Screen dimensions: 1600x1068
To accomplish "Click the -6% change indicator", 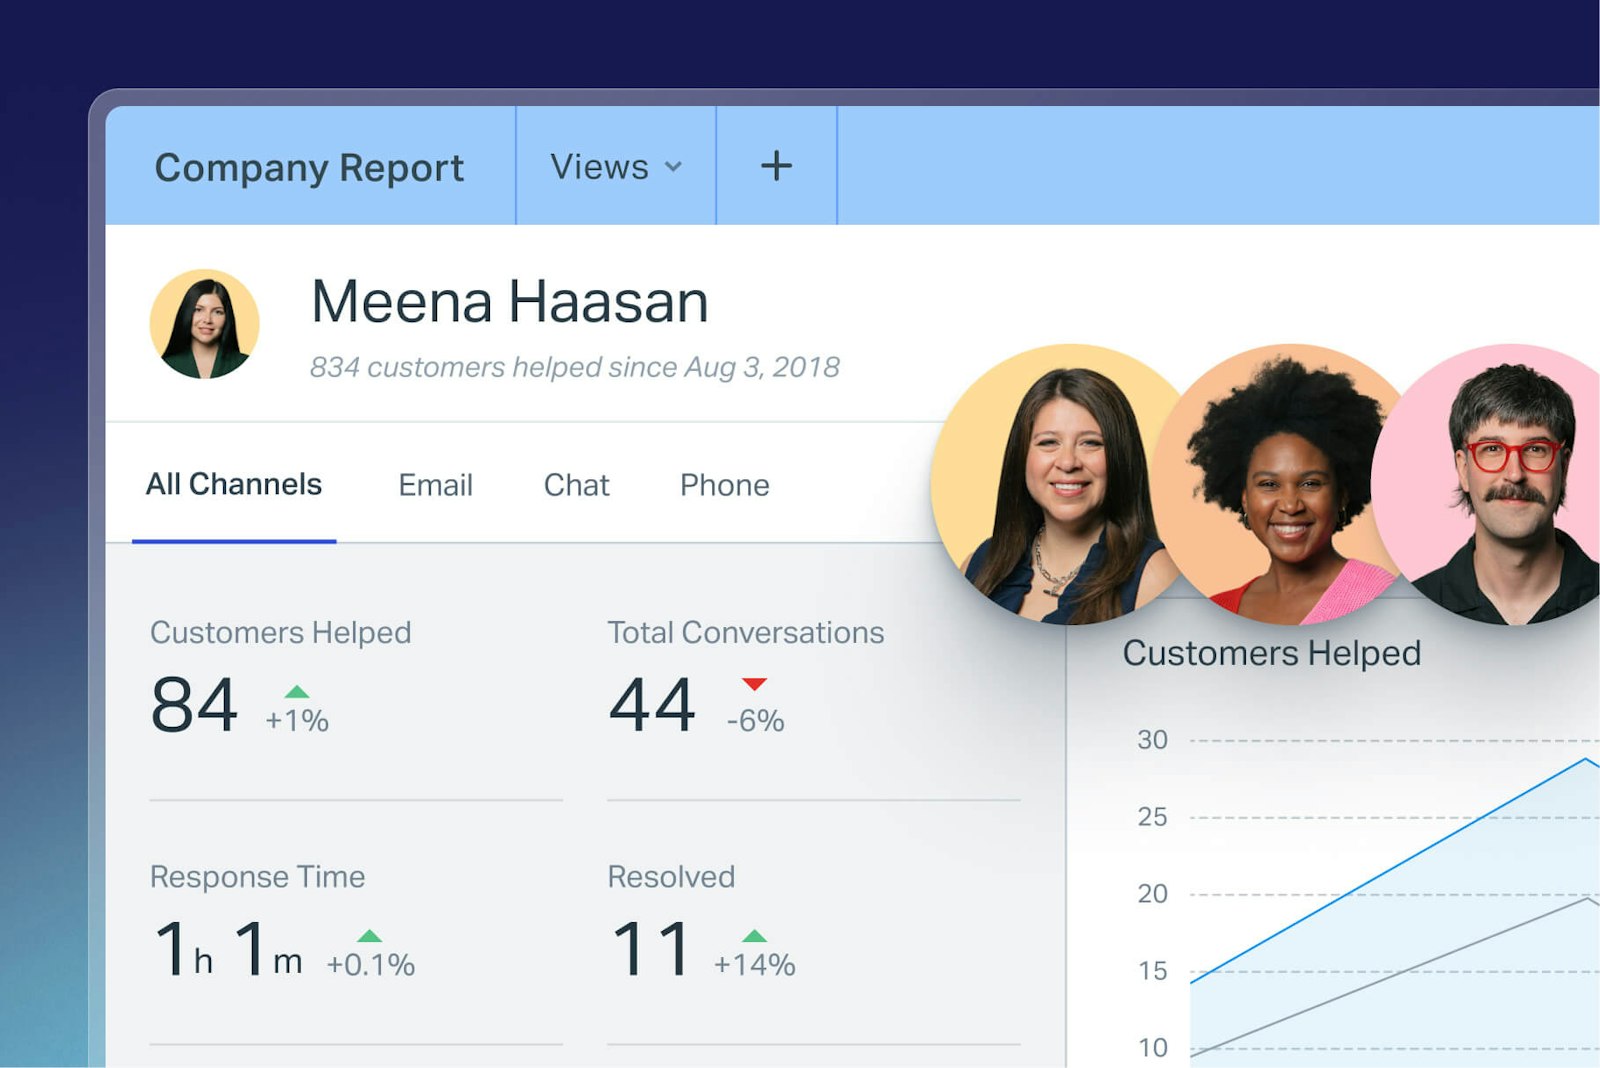I will tap(755, 721).
